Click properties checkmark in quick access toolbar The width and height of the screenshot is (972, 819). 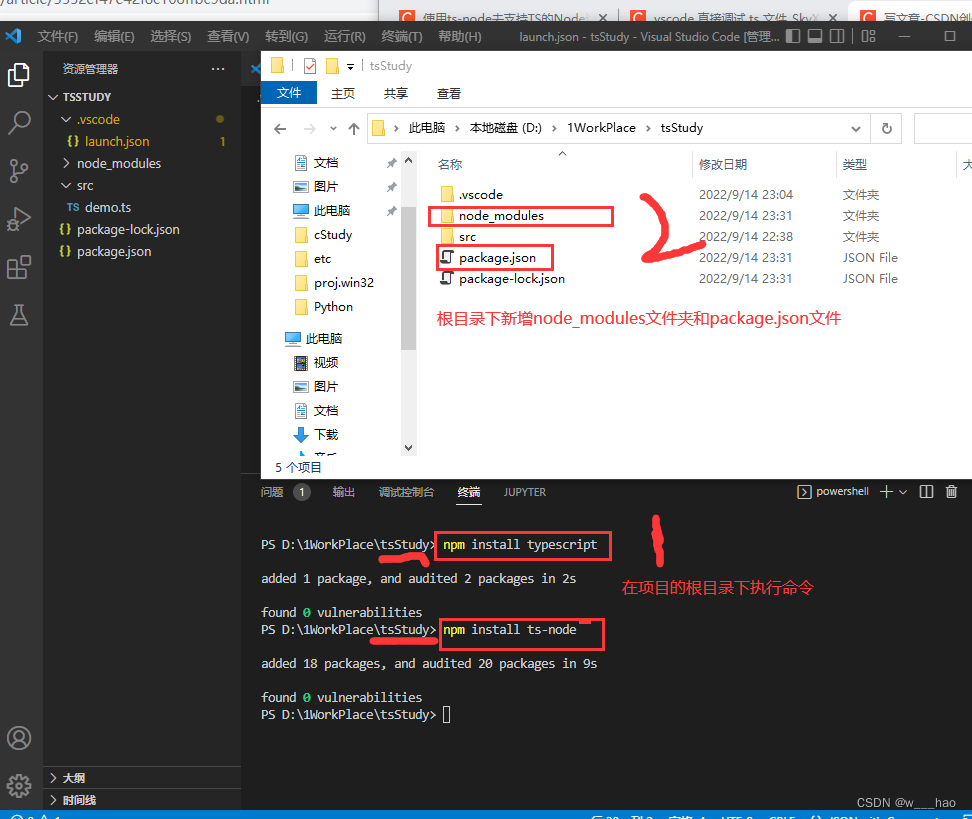(x=310, y=65)
